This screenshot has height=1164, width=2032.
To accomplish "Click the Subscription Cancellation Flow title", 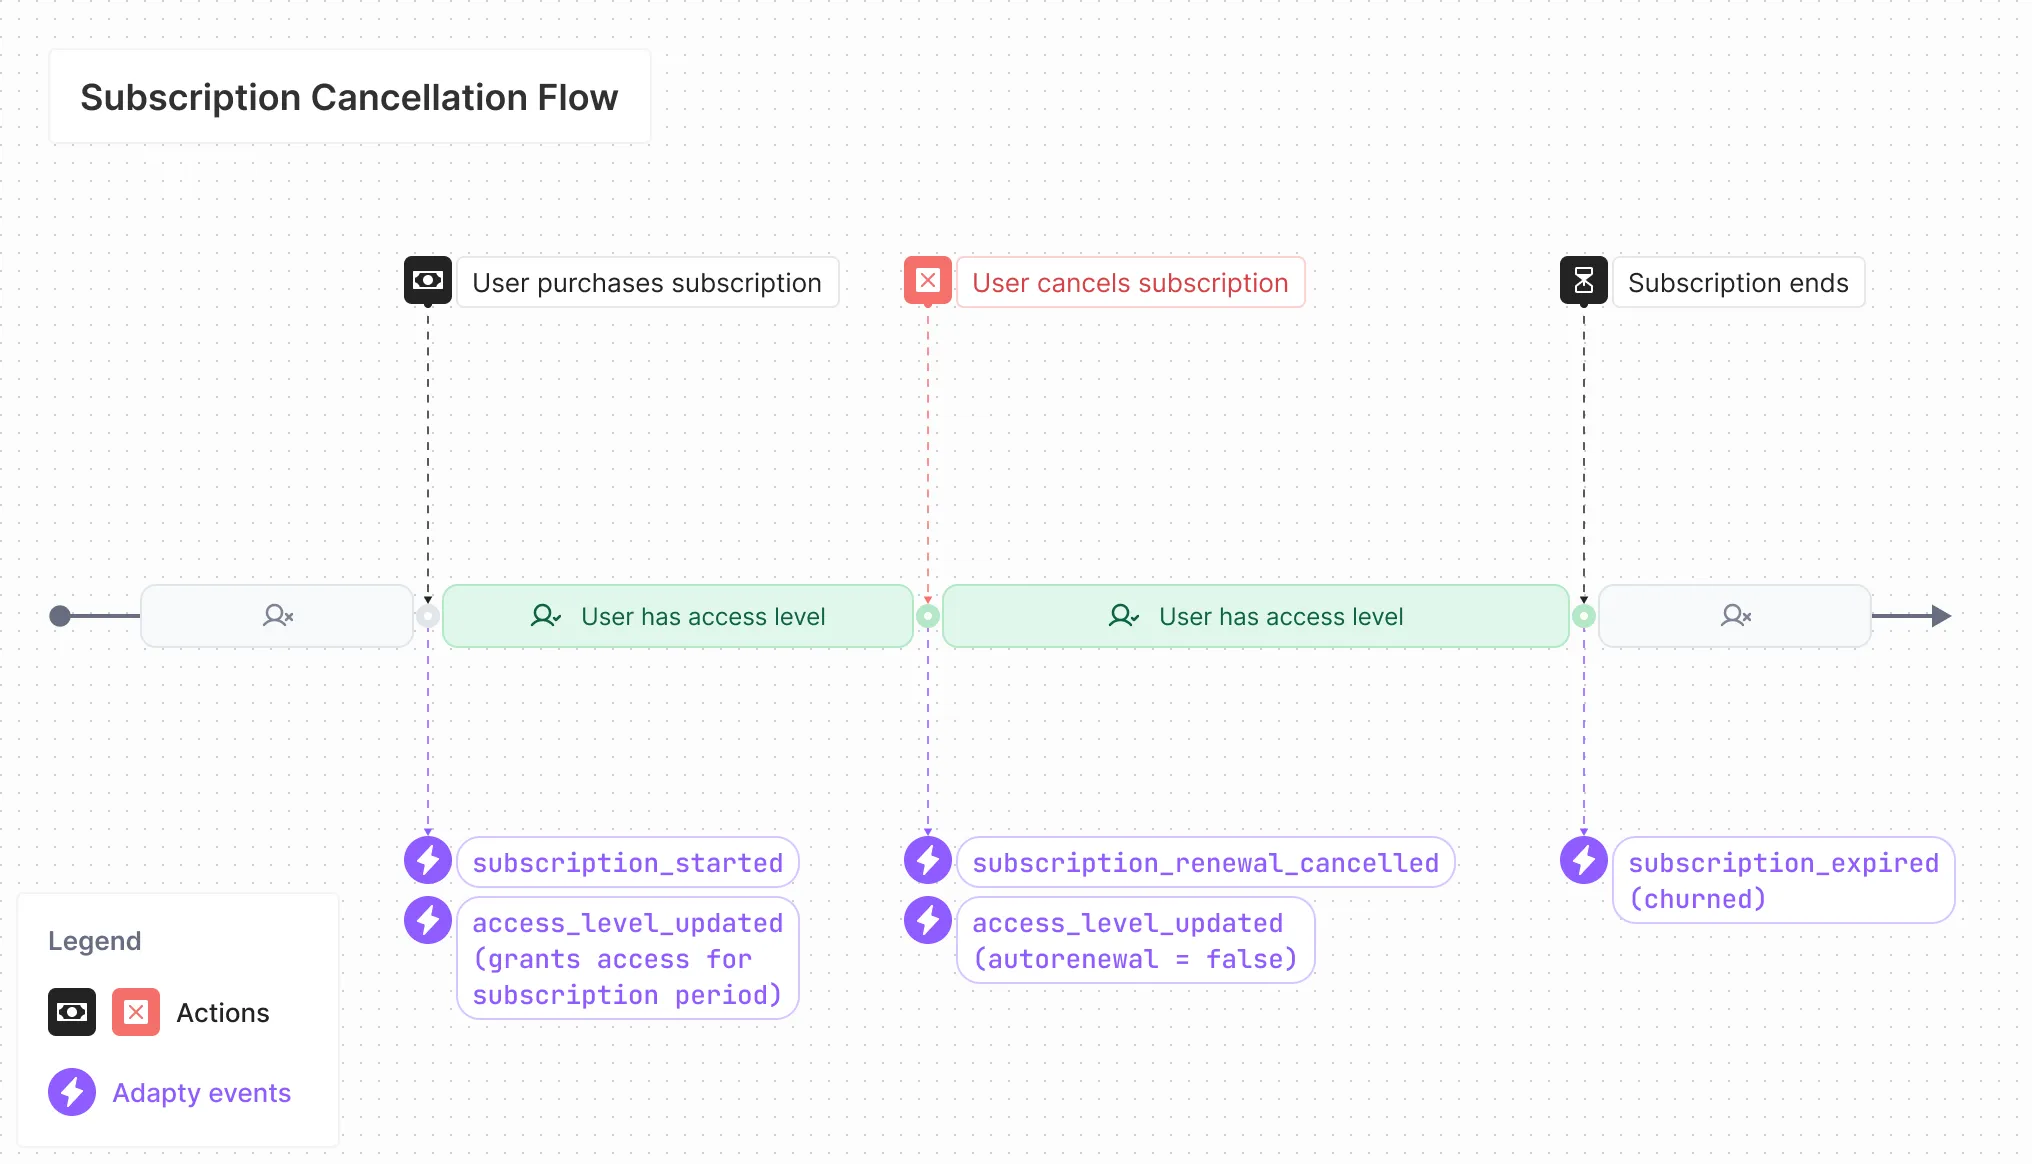I will [x=349, y=97].
